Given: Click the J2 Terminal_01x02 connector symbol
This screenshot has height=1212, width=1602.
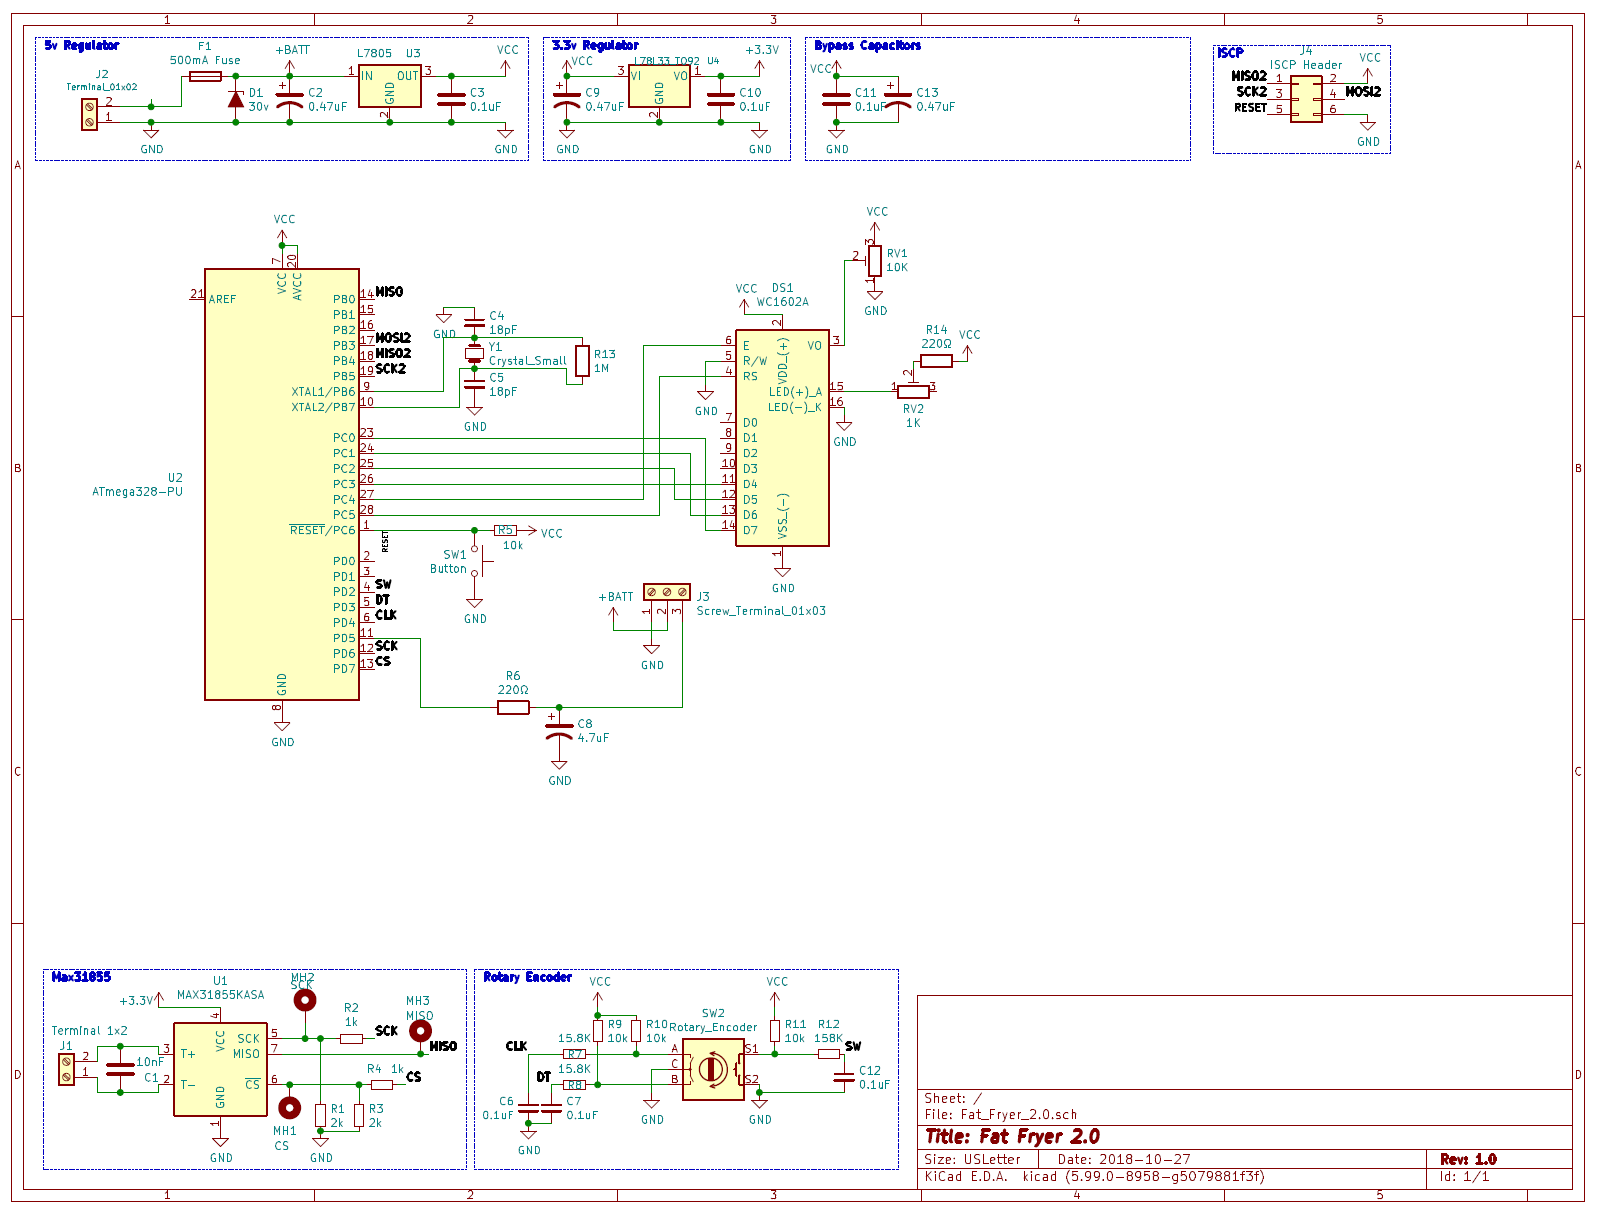Looking at the screenshot, I should tap(89, 114).
